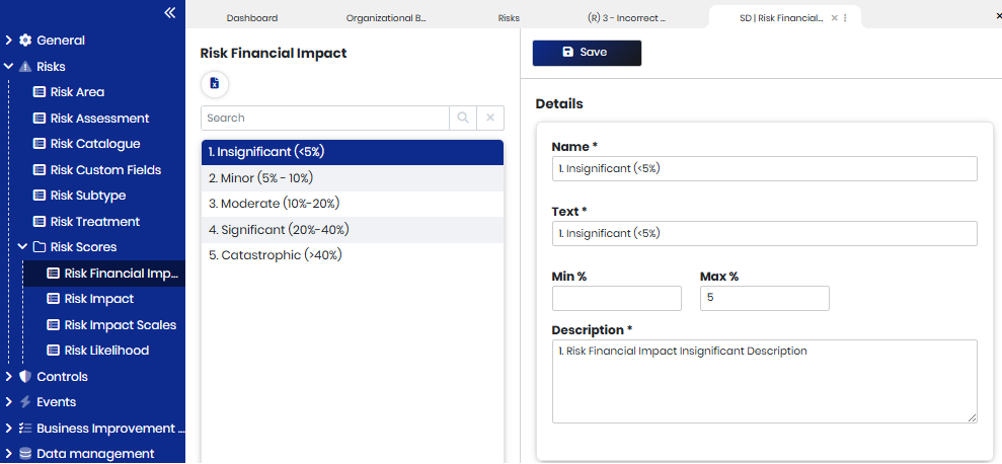Click the search magnifier icon
Image resolution: width=1002 pixels, height=464 pixels.
(x=463, y=118)
